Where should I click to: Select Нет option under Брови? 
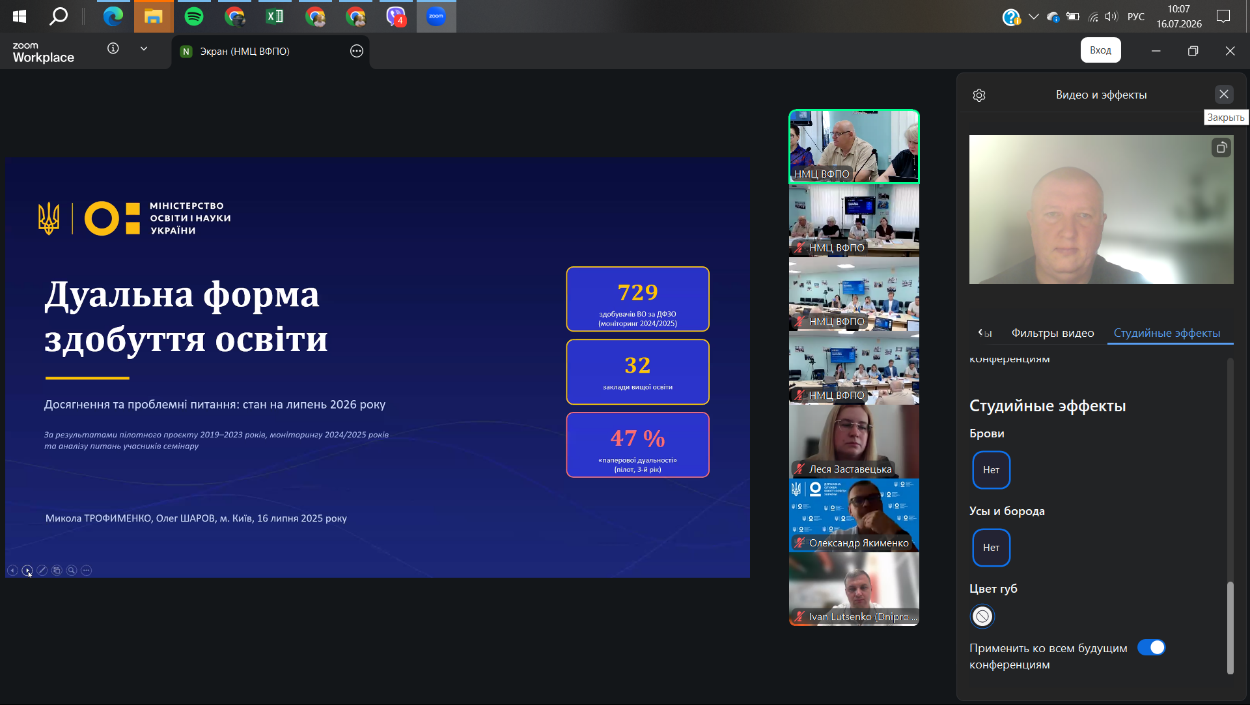[991, 470]
